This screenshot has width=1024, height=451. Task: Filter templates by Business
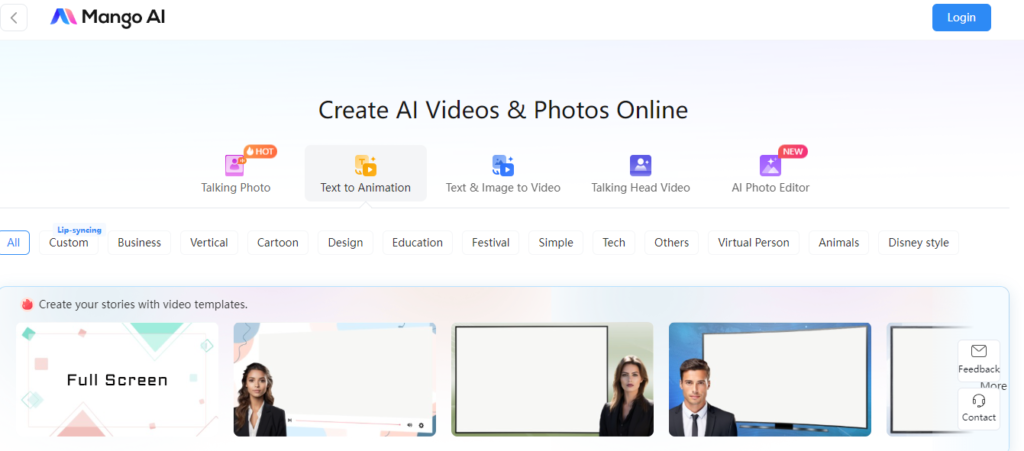(139, 243)
